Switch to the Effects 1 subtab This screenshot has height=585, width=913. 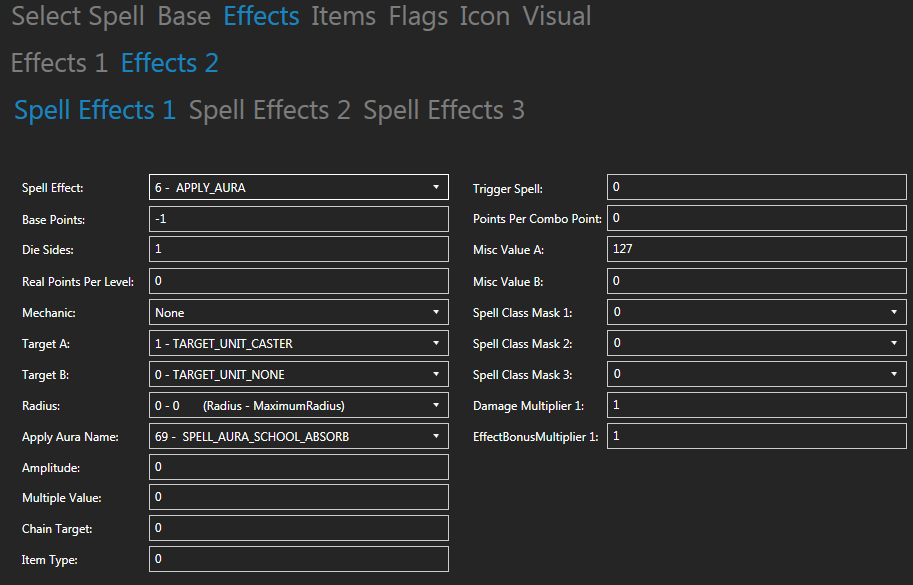(x=59, y=63)
